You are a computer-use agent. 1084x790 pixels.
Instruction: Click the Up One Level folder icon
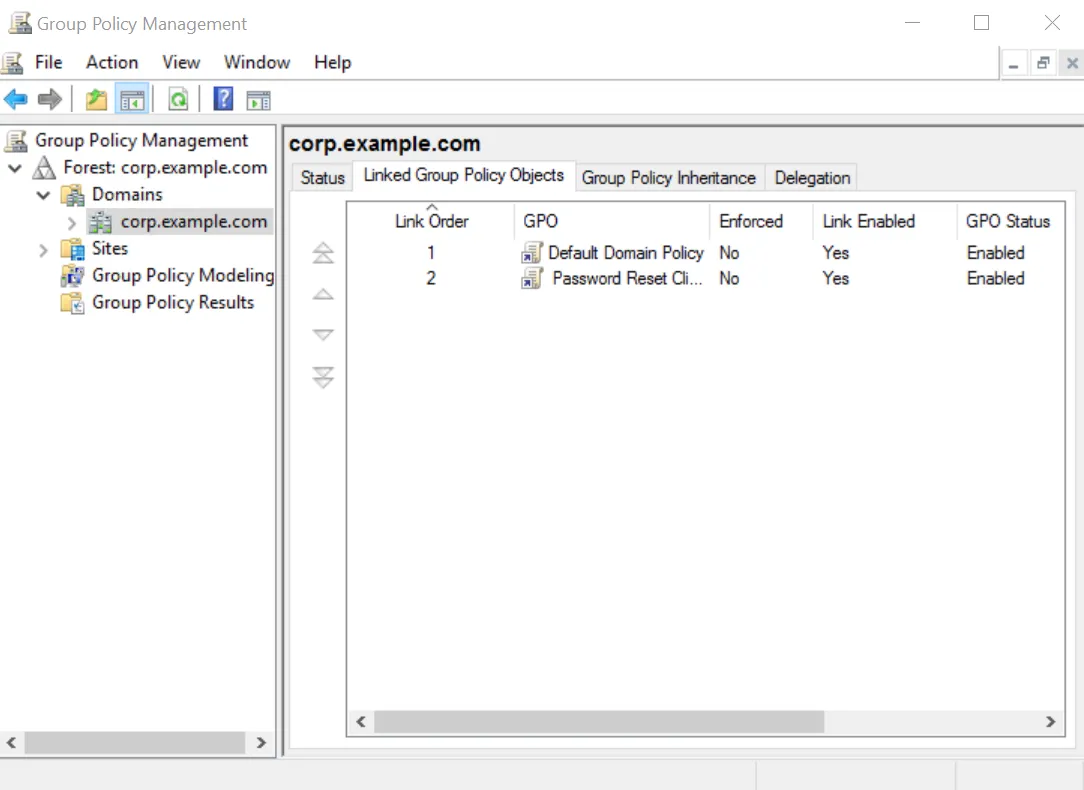pyautogui.click(x=96, y=100)
